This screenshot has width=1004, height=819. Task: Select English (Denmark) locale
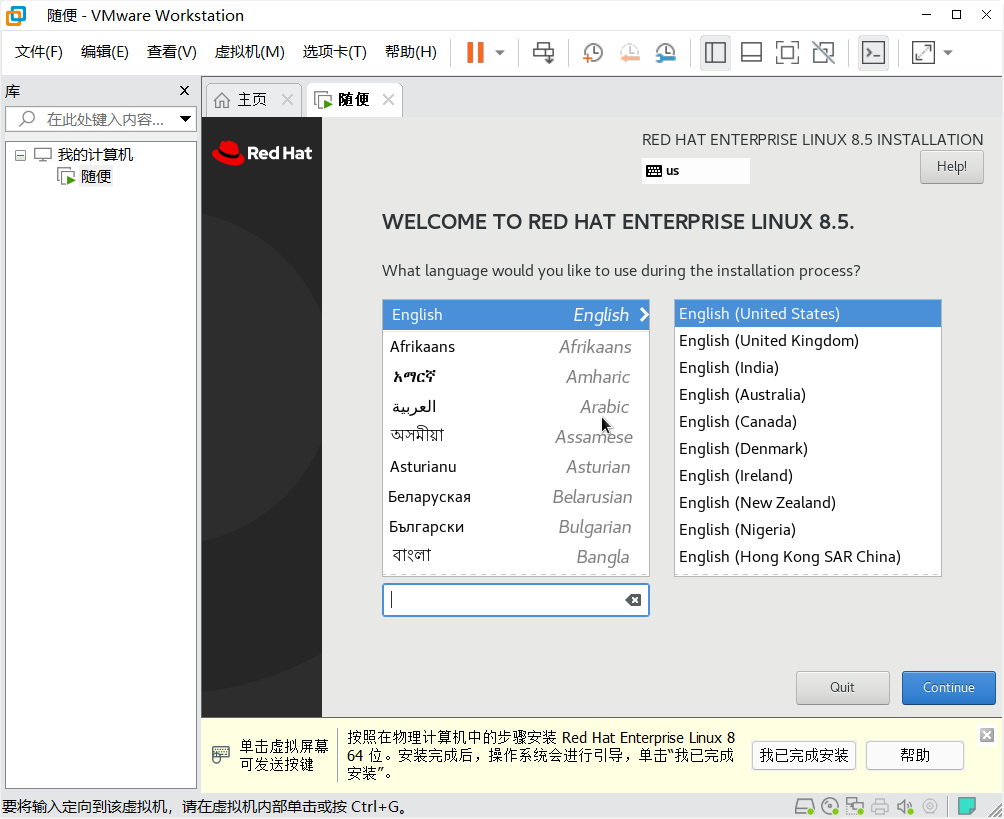pos(807,448)
